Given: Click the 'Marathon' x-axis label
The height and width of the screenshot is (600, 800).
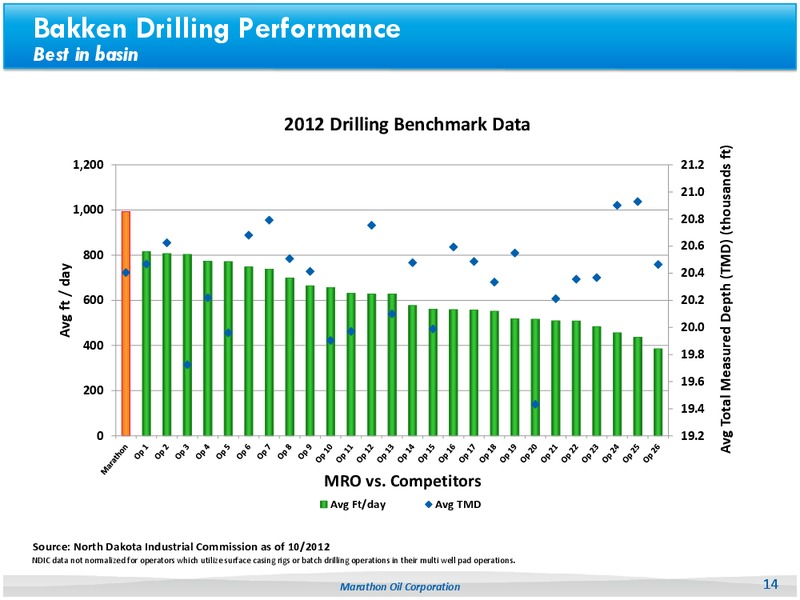Looking at the screenshot, I should [x=114, y=460].
